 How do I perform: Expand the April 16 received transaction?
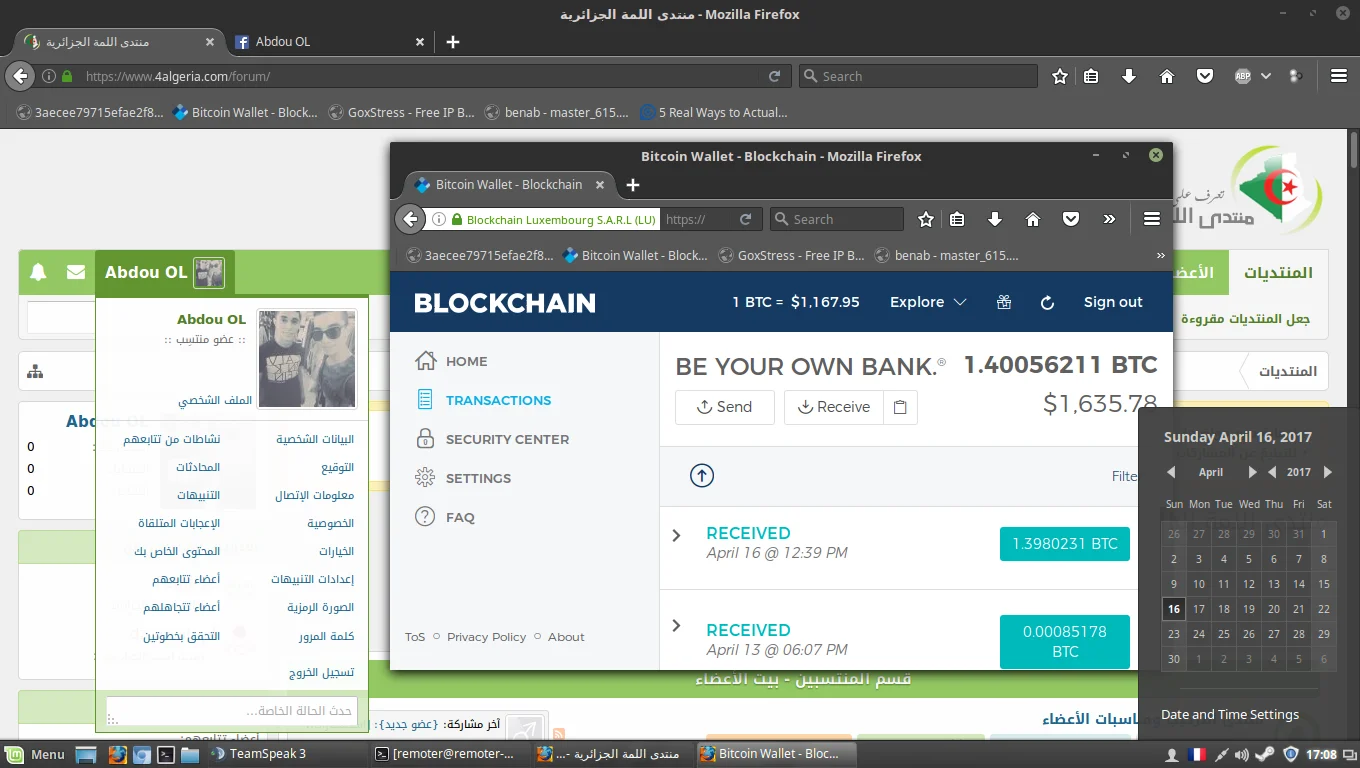[x=677, y=535]
